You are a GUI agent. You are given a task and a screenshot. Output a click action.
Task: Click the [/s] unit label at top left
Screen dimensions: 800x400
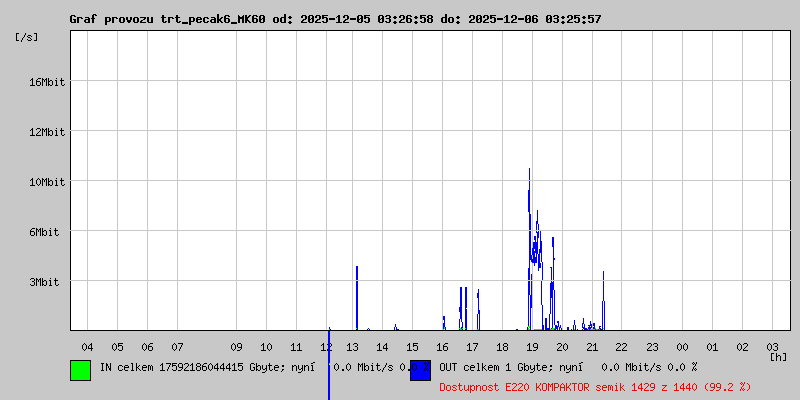[x=28, y=37]
